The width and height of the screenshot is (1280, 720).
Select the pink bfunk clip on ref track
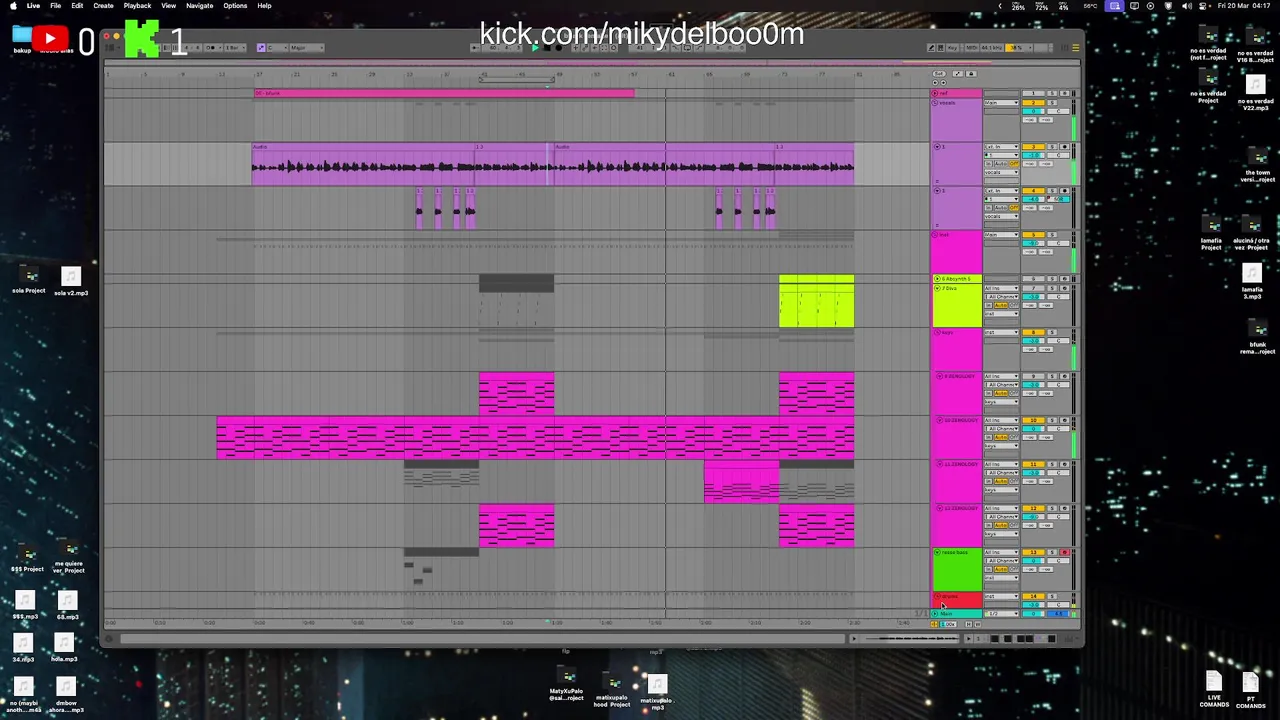[444, 93]
